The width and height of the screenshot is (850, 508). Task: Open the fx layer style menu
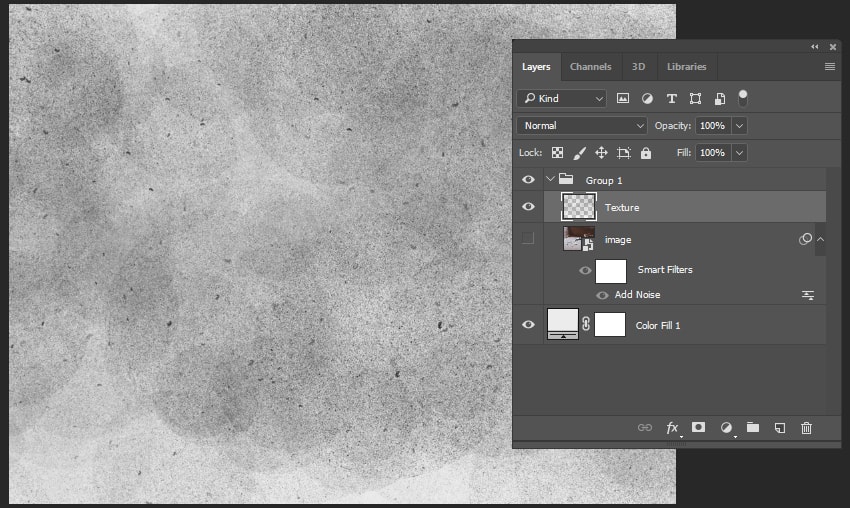pos(673,428)
